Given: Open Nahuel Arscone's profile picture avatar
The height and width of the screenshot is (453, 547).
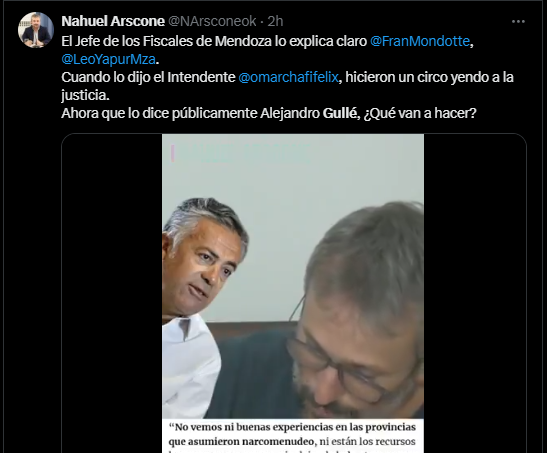Looking at the screenshot, I should point(36,30).
